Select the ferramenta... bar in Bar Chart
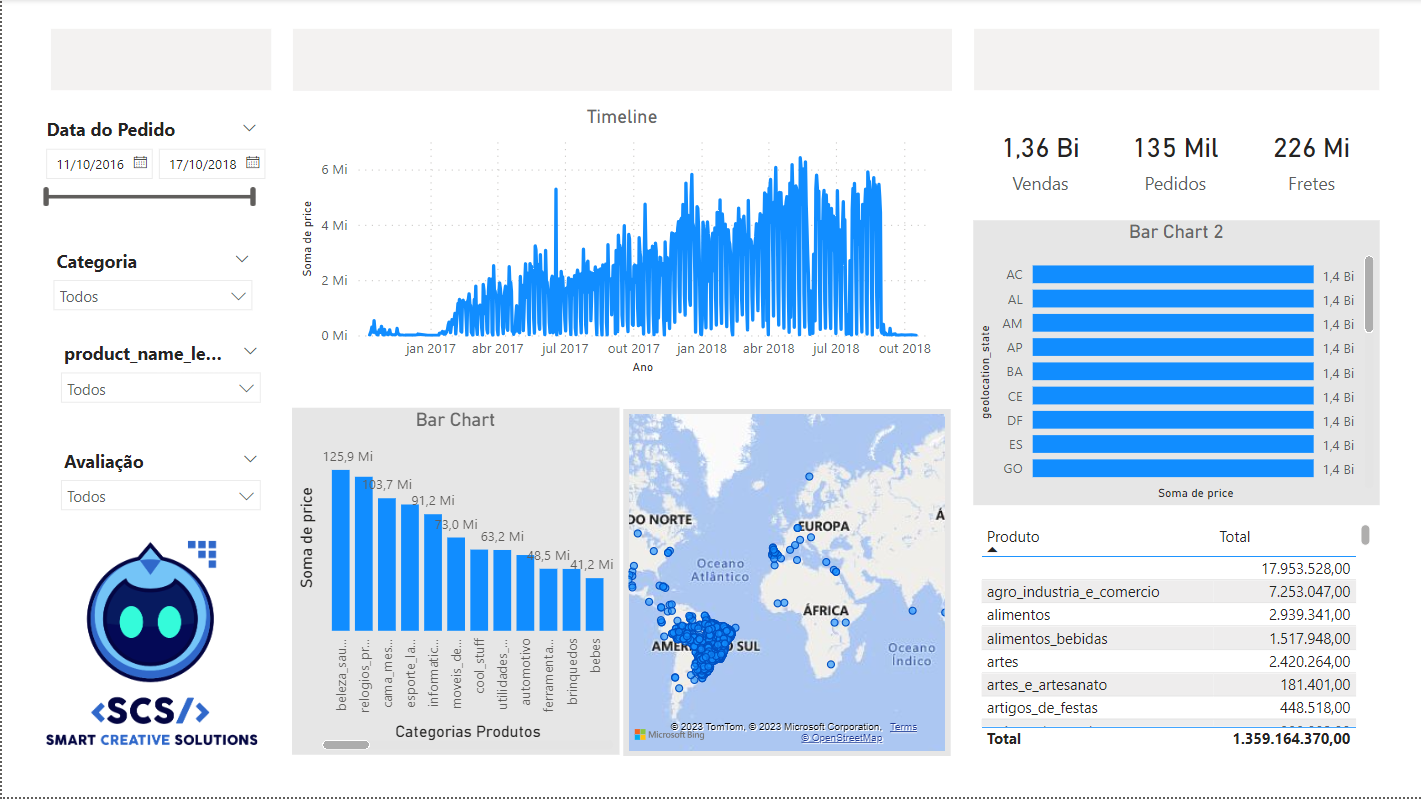 548,599
